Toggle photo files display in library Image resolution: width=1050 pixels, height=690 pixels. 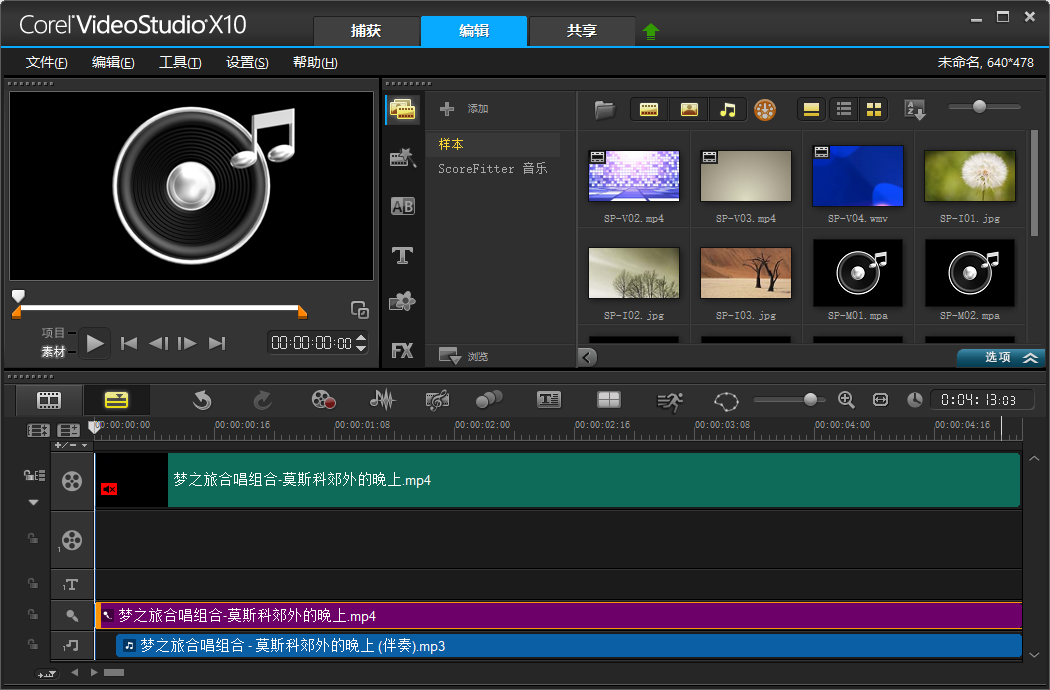click(x=688, y=110)
